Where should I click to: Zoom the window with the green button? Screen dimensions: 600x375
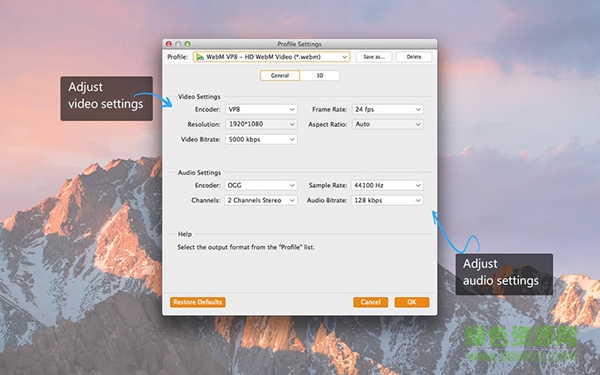(x=188, y=44)
